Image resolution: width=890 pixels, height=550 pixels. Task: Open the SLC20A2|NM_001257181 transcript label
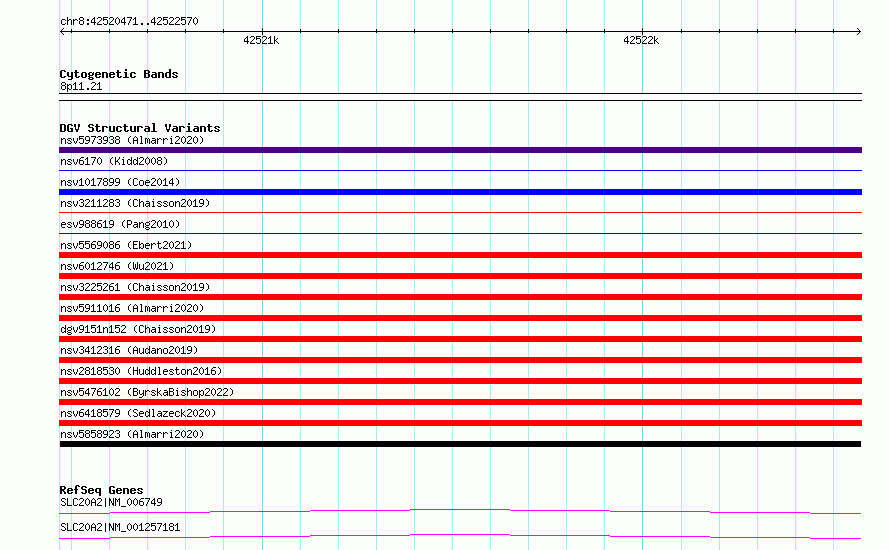[x=120, y=527]
